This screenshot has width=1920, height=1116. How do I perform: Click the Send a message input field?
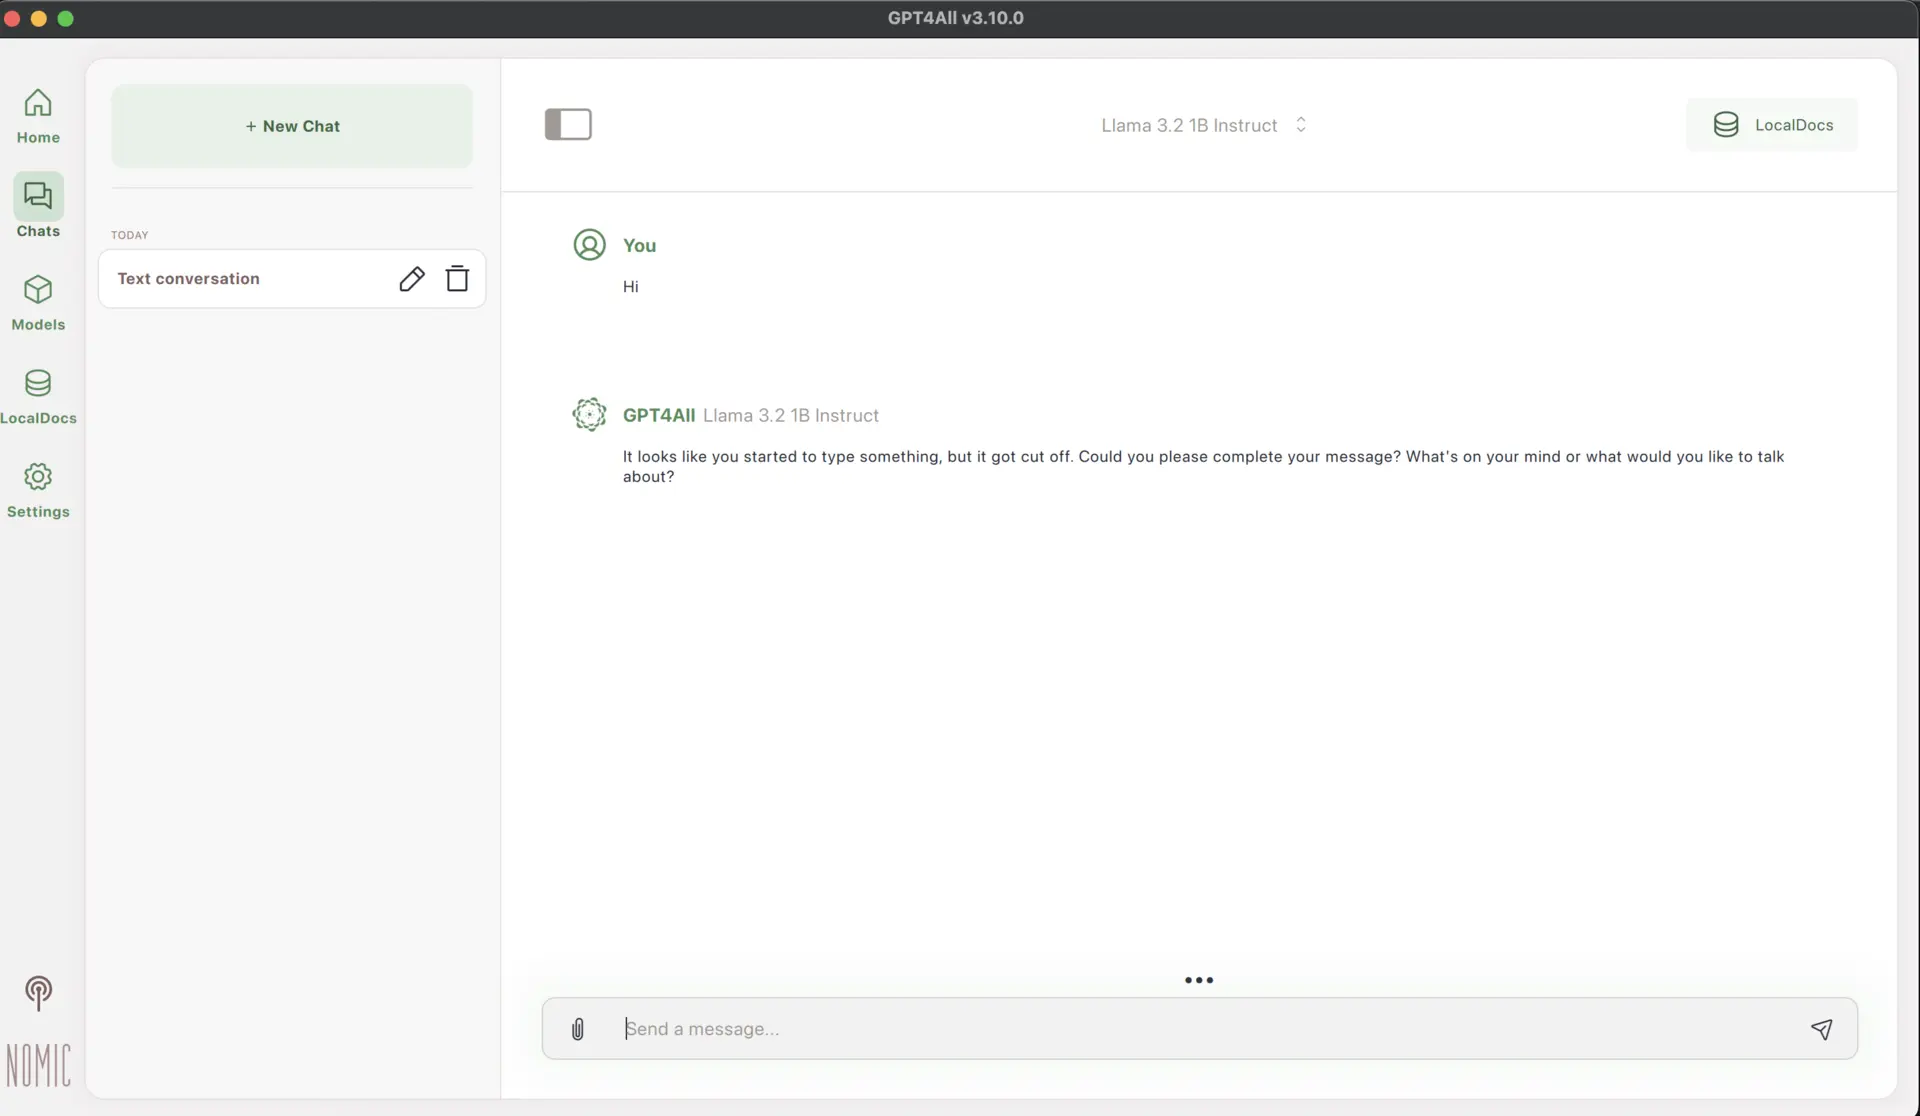pos(1100,1028)
